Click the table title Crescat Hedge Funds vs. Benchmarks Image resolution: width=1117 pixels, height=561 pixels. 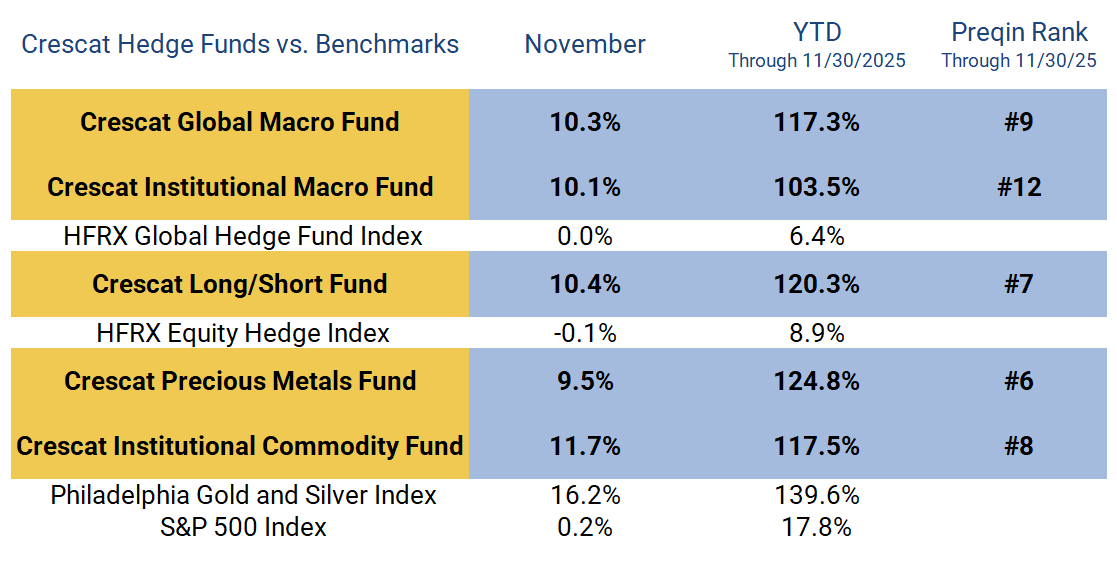coord(240,45)
